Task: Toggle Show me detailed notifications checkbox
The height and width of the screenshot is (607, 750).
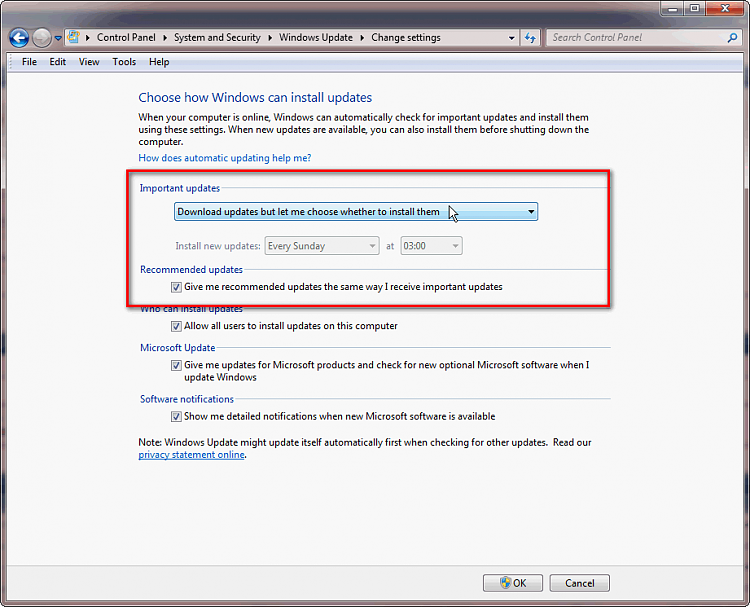Action: point(176,417)
